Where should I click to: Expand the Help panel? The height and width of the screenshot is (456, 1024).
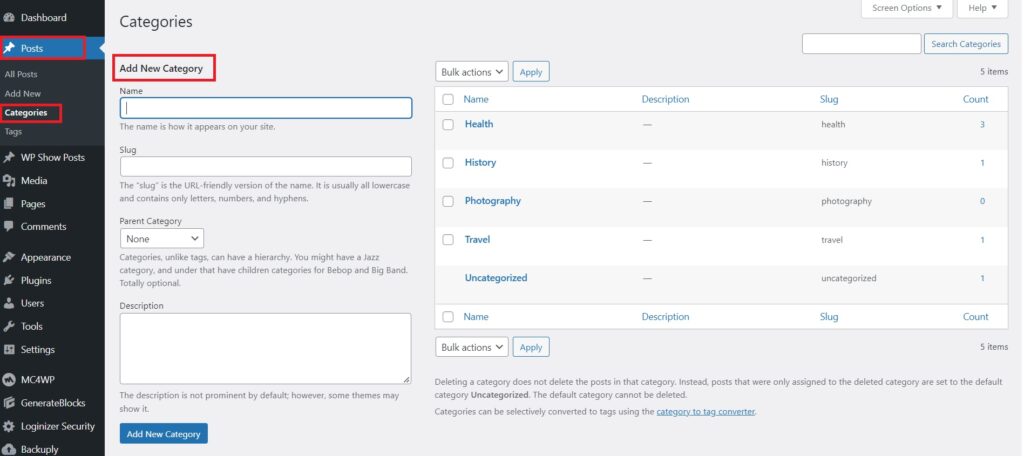coord(982,8)
